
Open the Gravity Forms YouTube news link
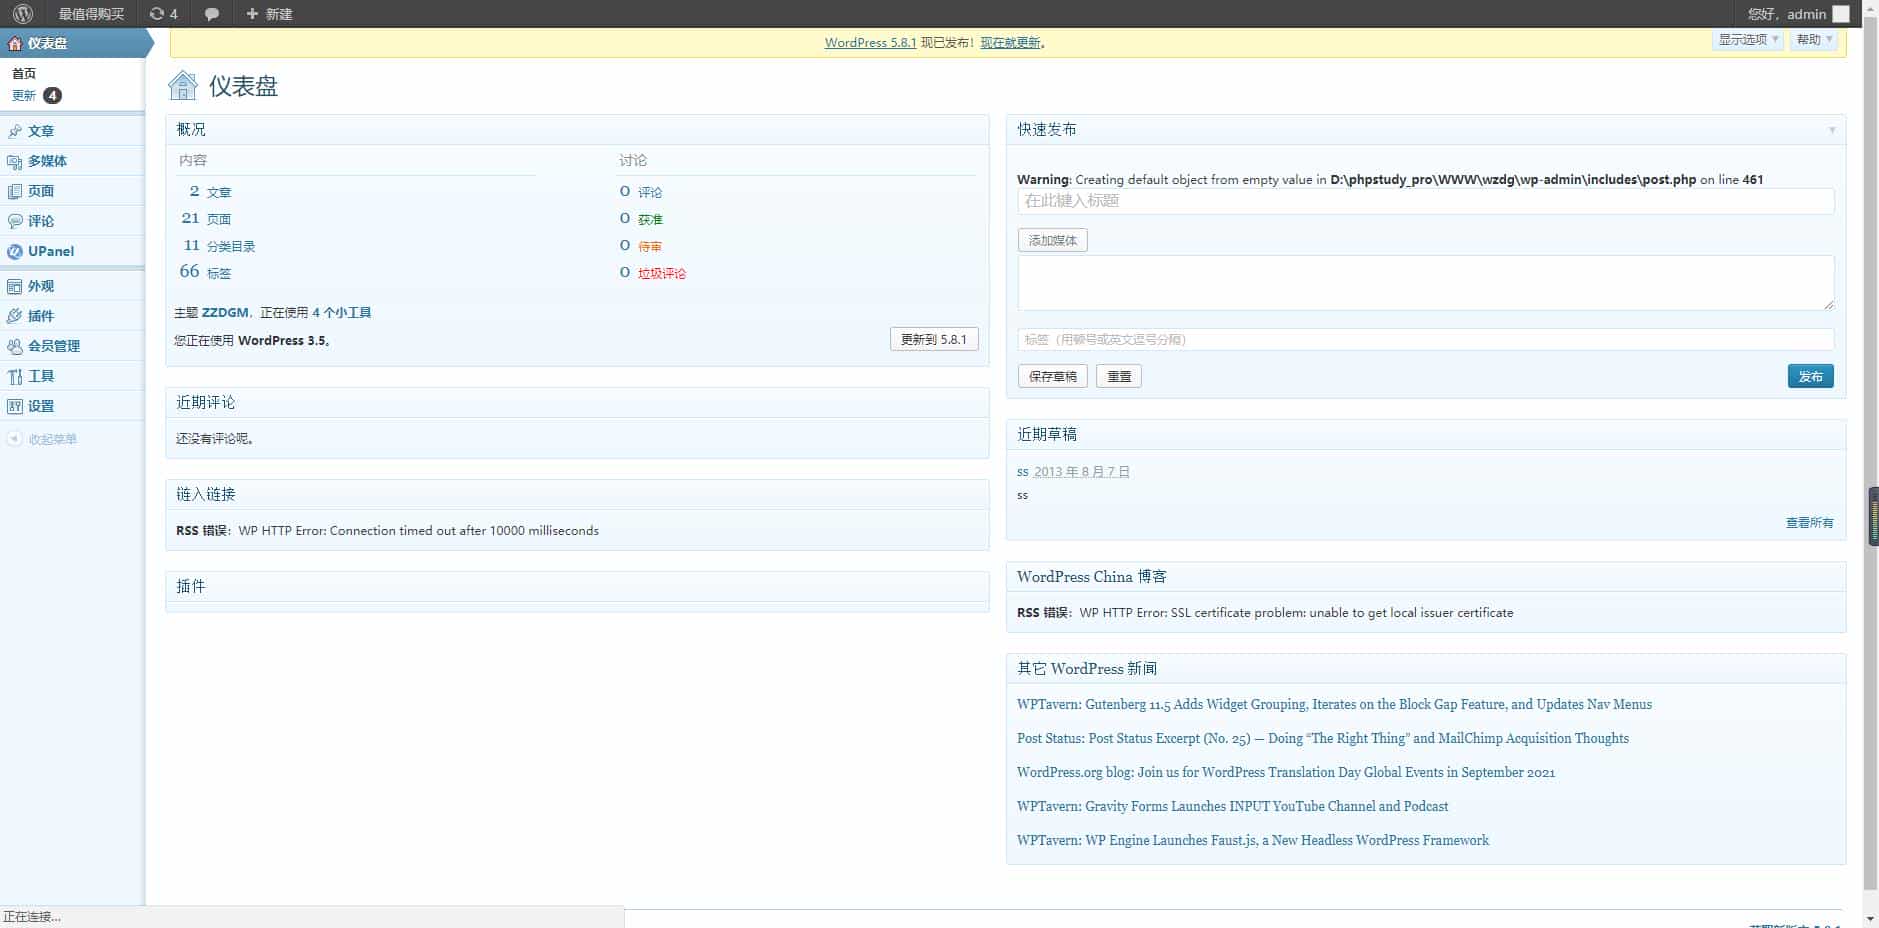coord(1232,806)
